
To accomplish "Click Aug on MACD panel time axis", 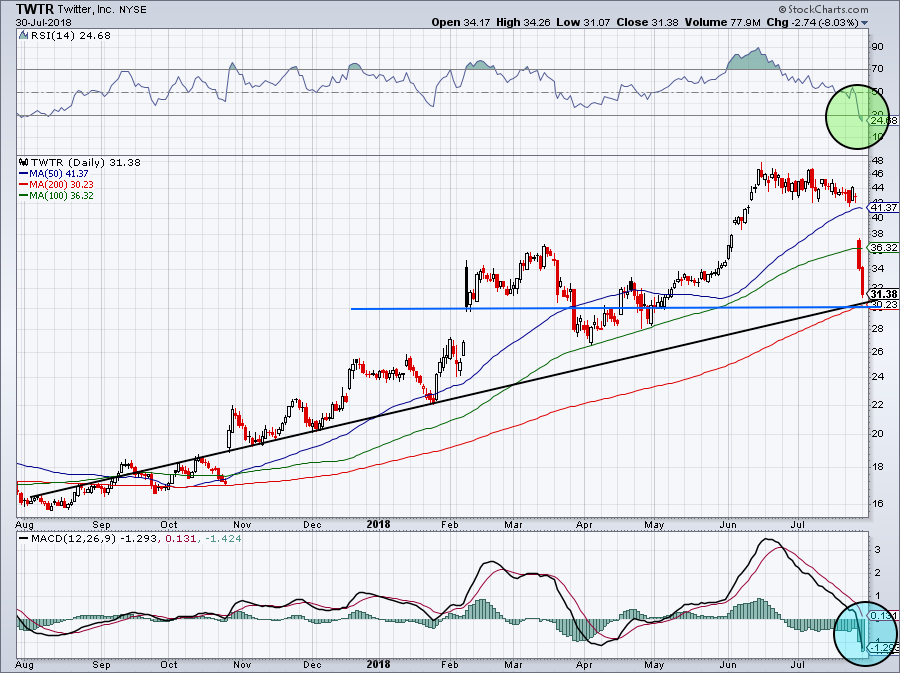I will pyautogui.click(x=25, y=665).
